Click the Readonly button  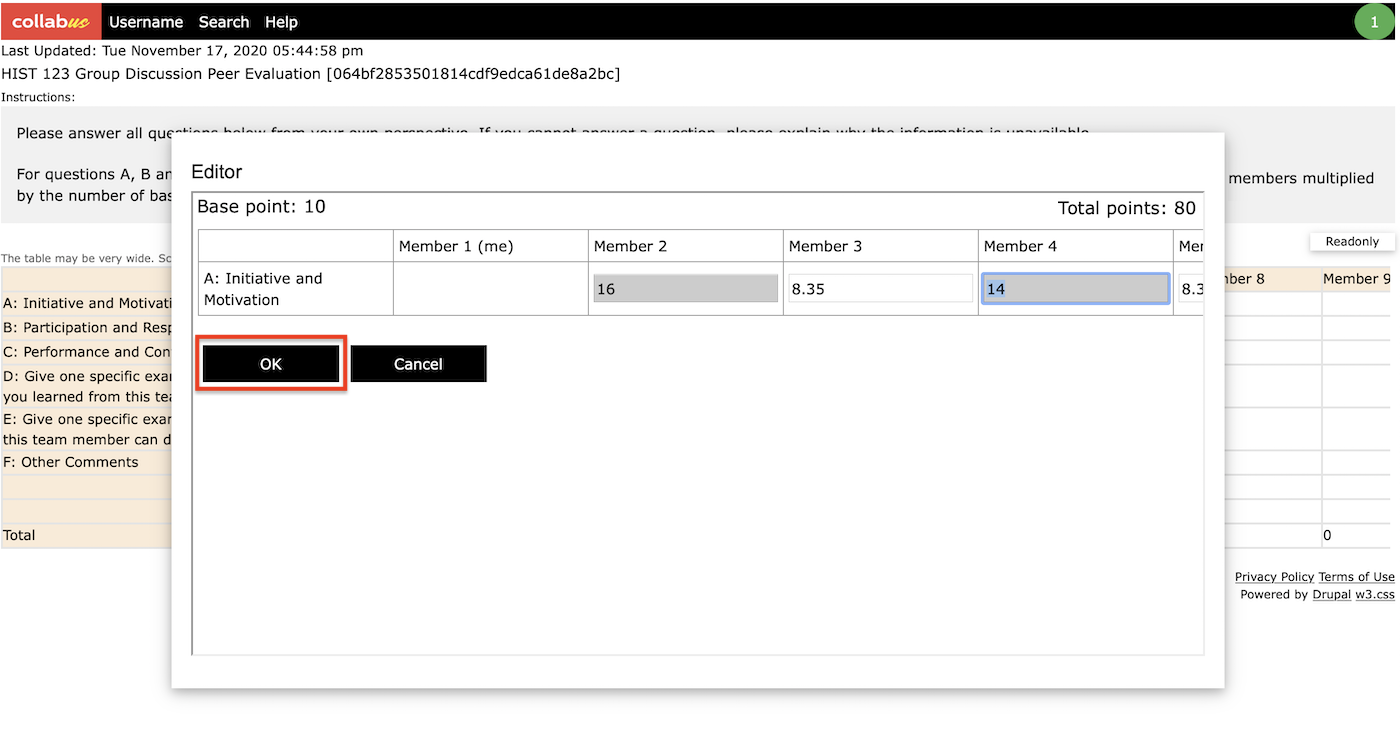pyautogui.click(x=1352, y=241)
